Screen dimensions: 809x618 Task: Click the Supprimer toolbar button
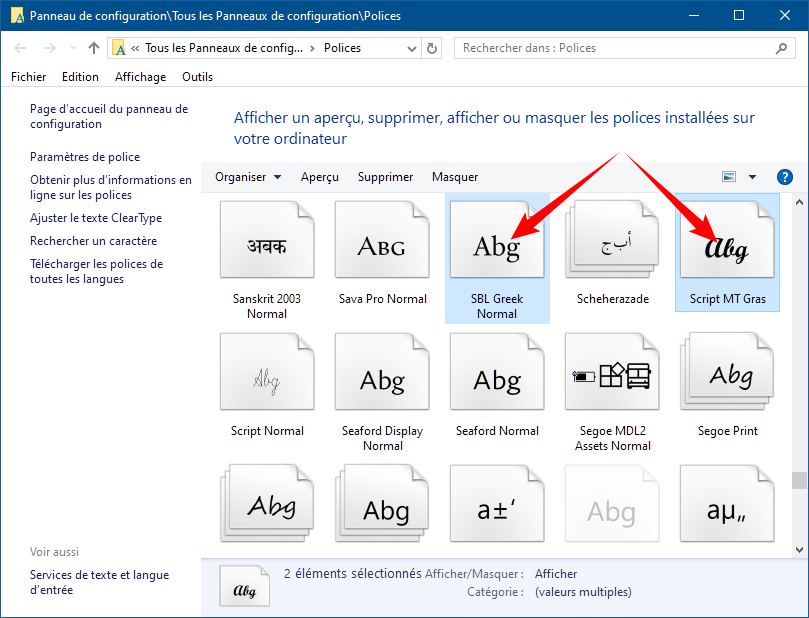point(385,177)
